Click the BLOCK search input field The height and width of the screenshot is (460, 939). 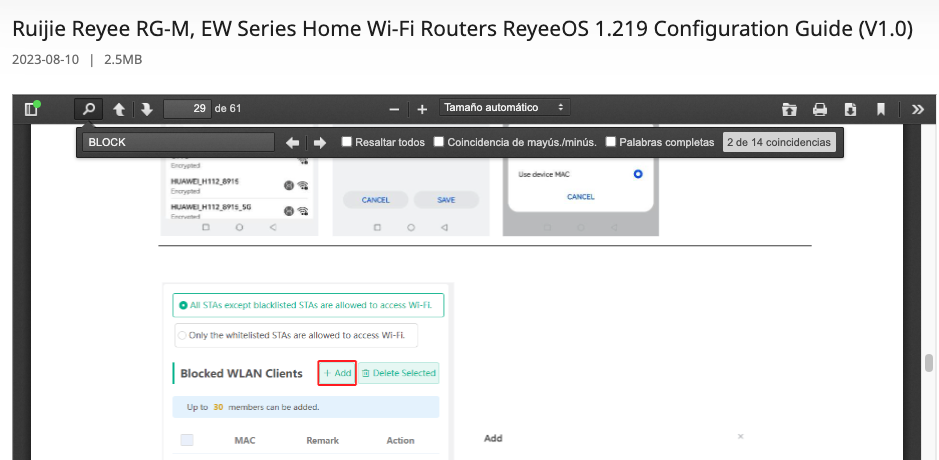coord(178,143)
